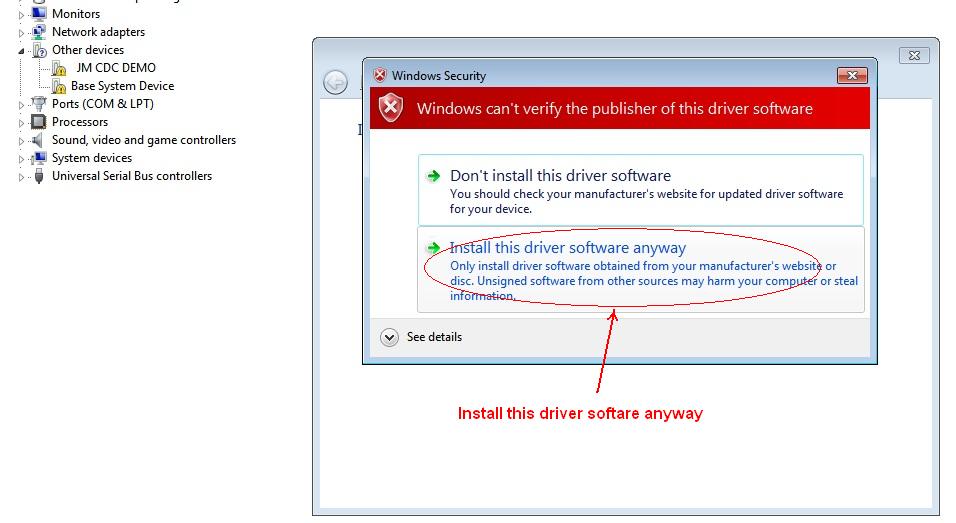The image size is (956, 523).
Task: Expand the Network adapters node
Action: [x=21, y=32]
